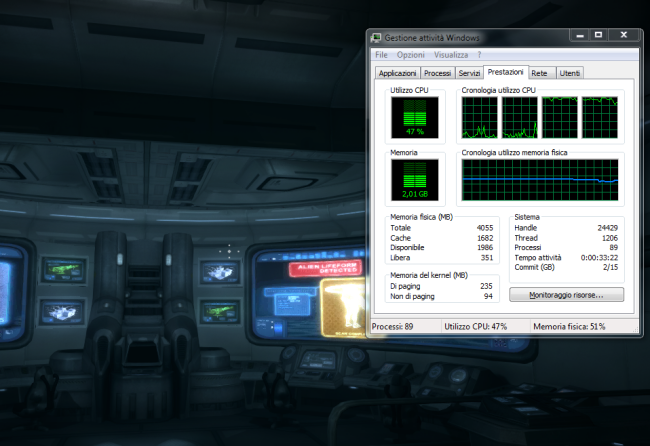Image resolution: width=650 pixels, height=446 pixels.
Task: Click the icon on Monitoraggio risorse button
Action: (518, 295)
